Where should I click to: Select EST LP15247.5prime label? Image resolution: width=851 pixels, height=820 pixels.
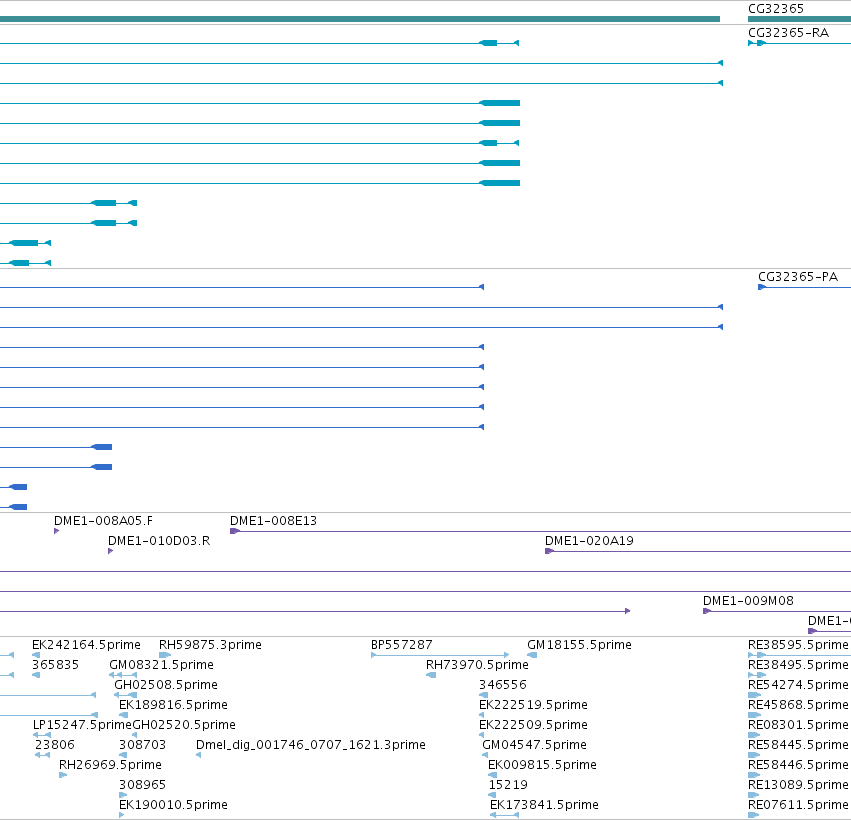click(x=82, y=725)
